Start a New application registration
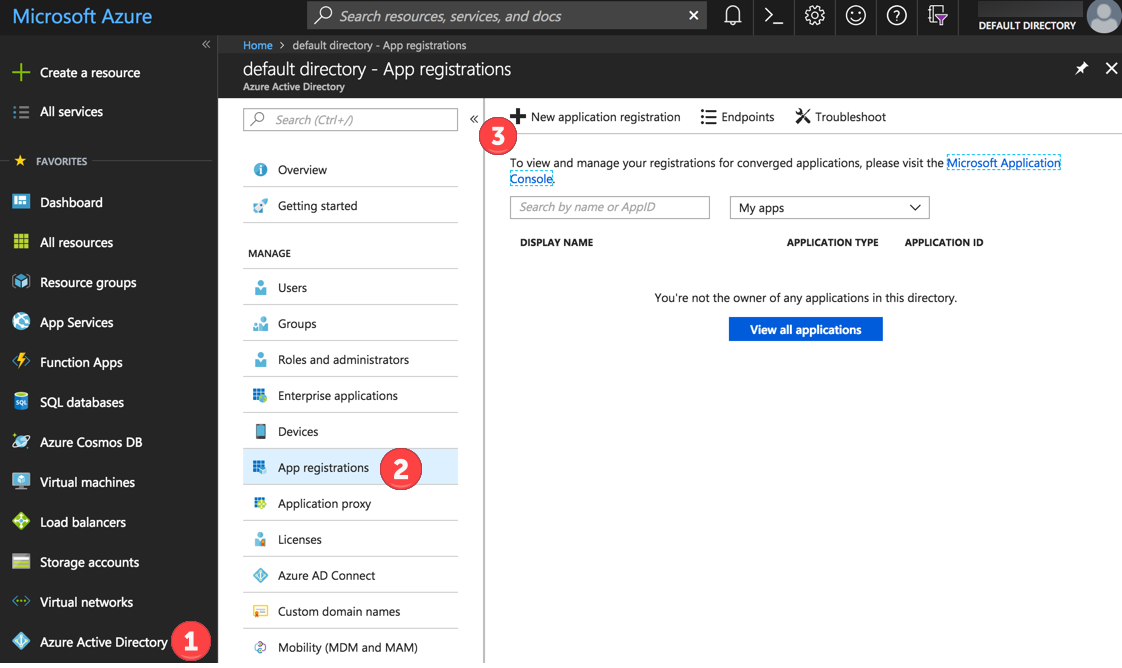Viewport: 1122px width, 668px height. [596, 116]
